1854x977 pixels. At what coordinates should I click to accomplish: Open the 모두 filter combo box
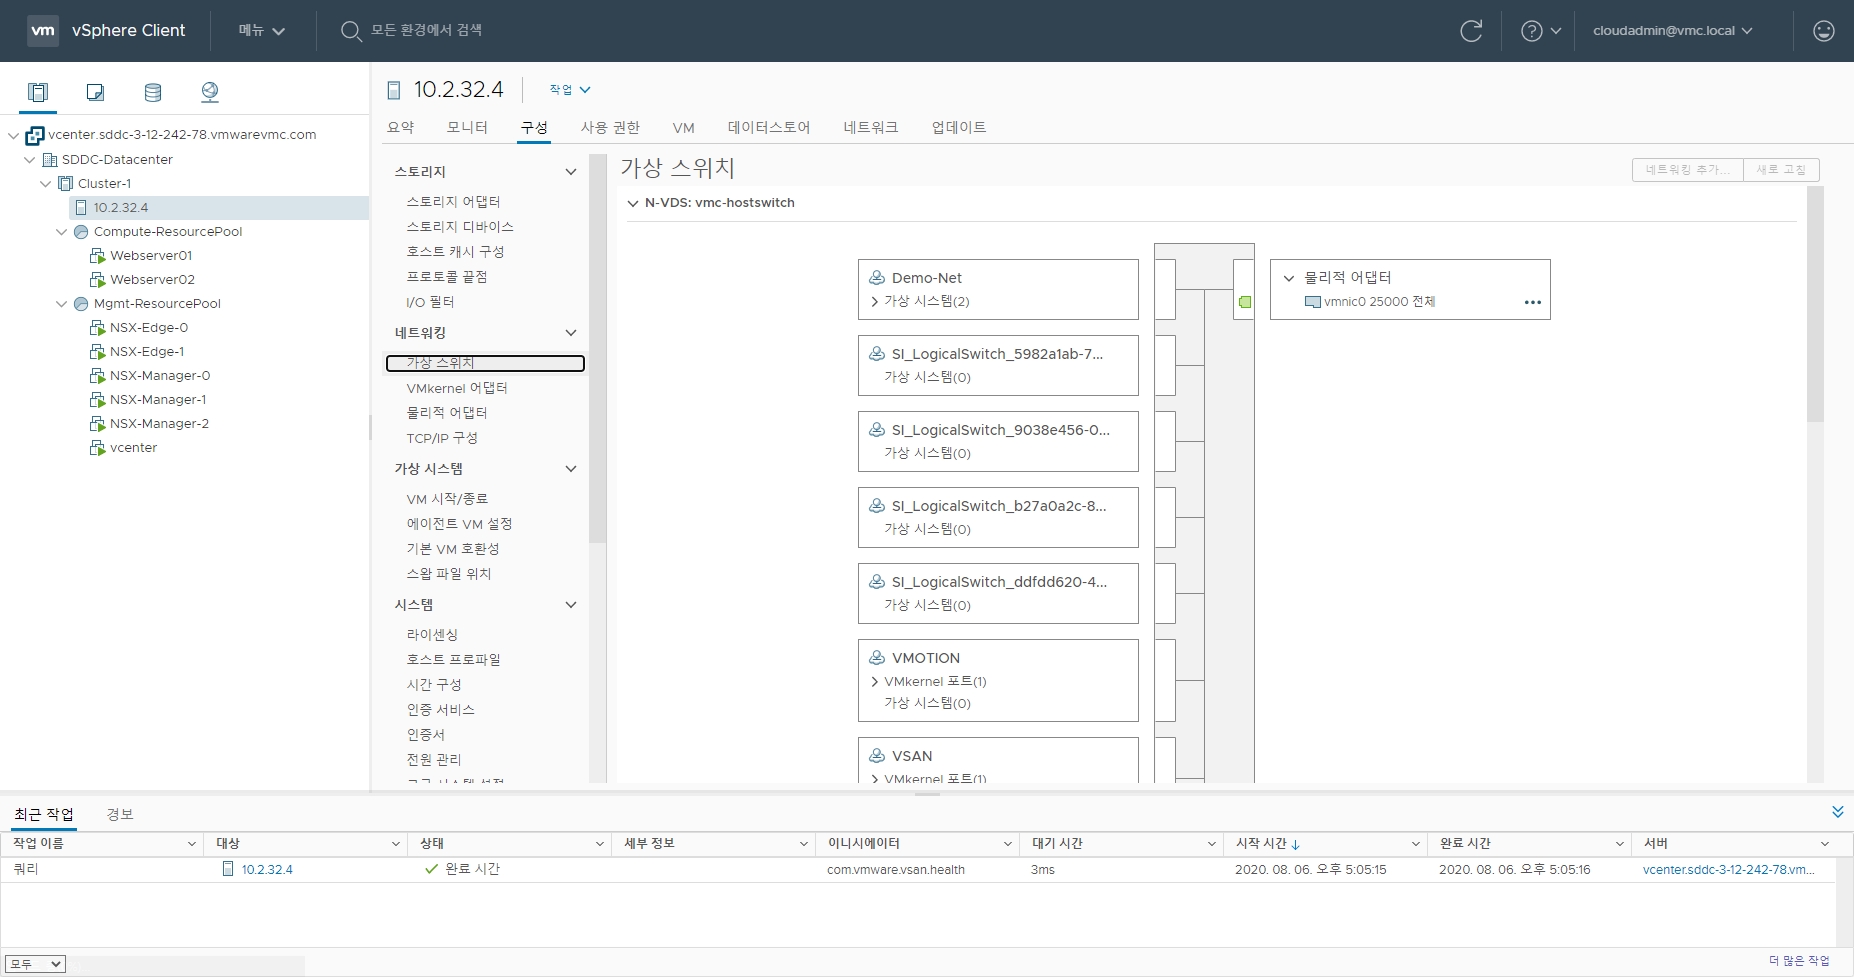(x=35, y=964)
